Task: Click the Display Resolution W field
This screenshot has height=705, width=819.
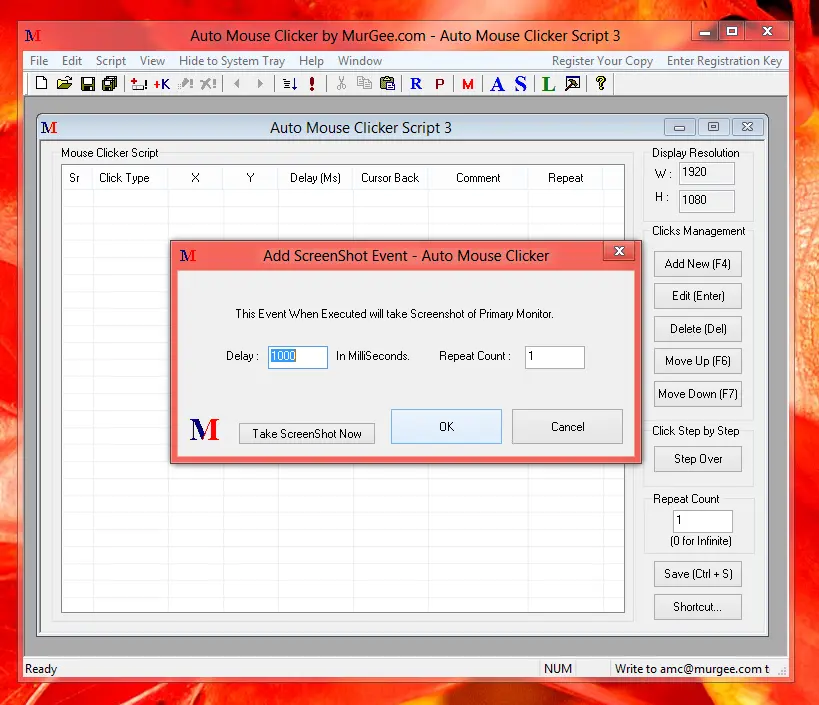Action: click(x=707, y=173)
